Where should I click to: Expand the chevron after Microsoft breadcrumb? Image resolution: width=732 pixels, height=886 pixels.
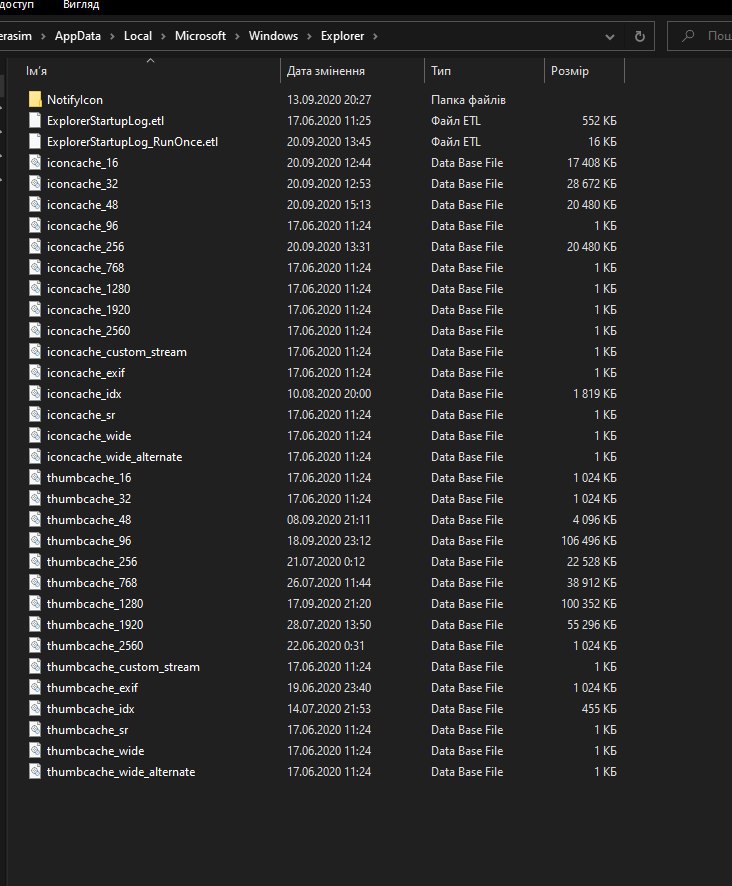pyautogui.click(x=237, y=37)
